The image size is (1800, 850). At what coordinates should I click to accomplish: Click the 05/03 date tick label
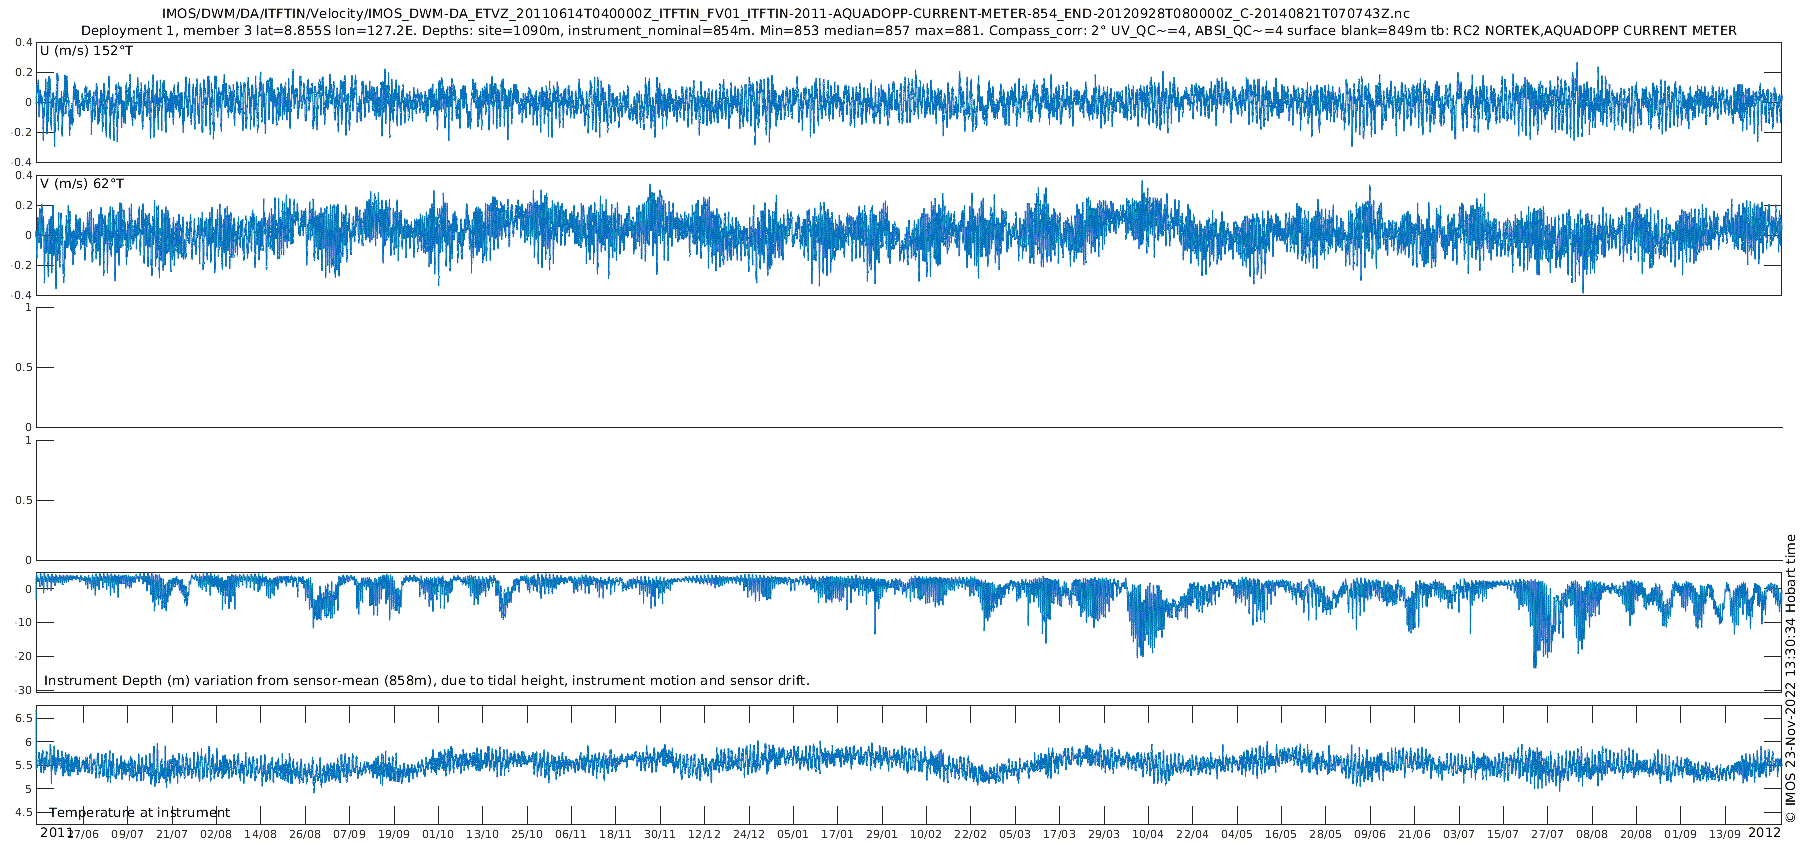point(1015,834)
